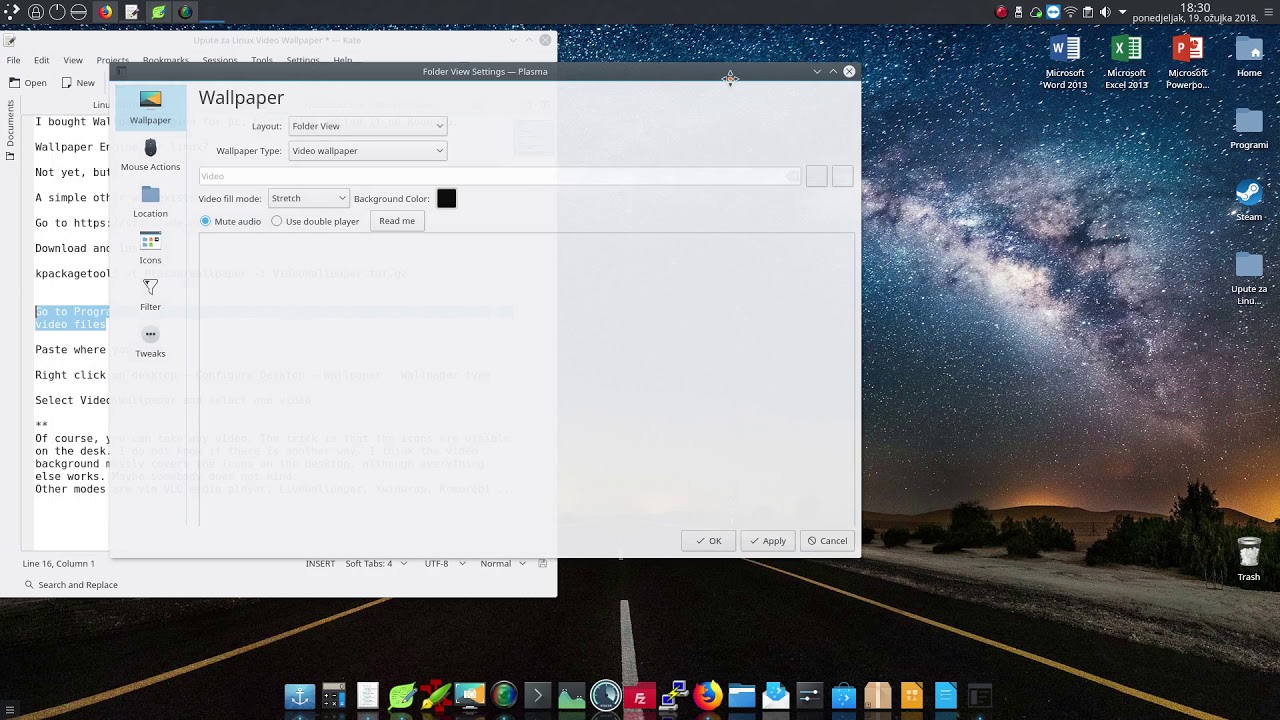Screen dimensions: 1280x720
Task: Click the lock screen icon in top panel
Action: (x=35, y=12)
